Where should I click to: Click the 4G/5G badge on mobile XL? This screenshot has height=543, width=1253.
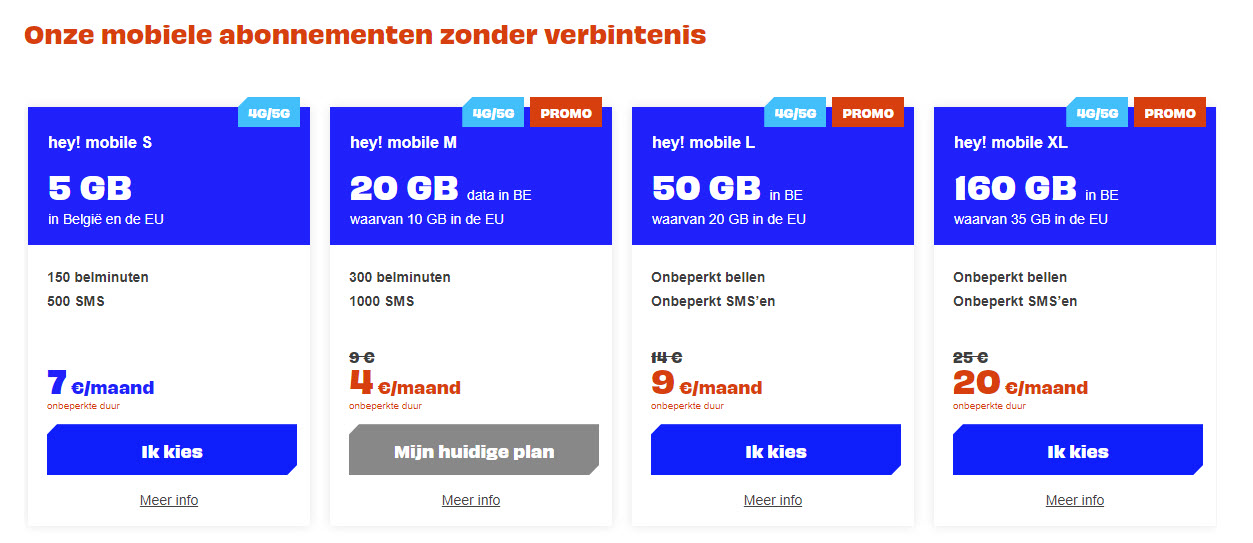click(x=1098, y=113)
